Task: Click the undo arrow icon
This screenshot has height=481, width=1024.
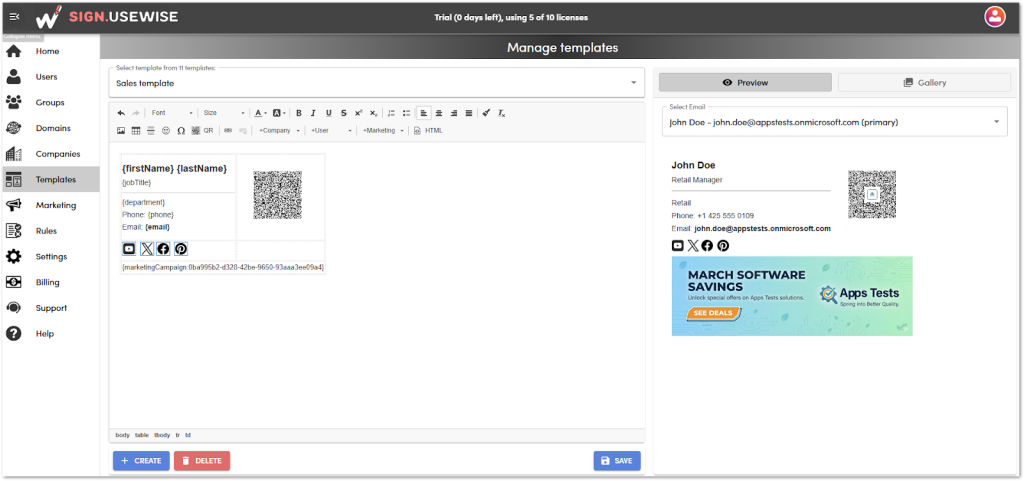Action: tap(121, 113)
